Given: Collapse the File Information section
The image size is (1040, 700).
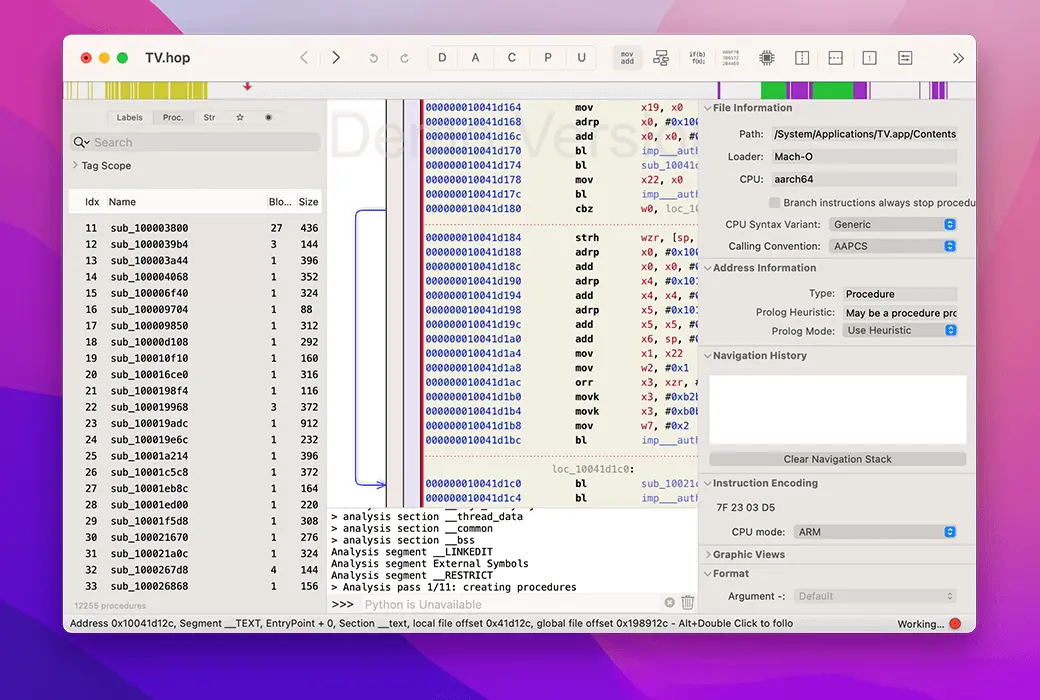Looking at the screenshot, I should click(x=708, y=107).
